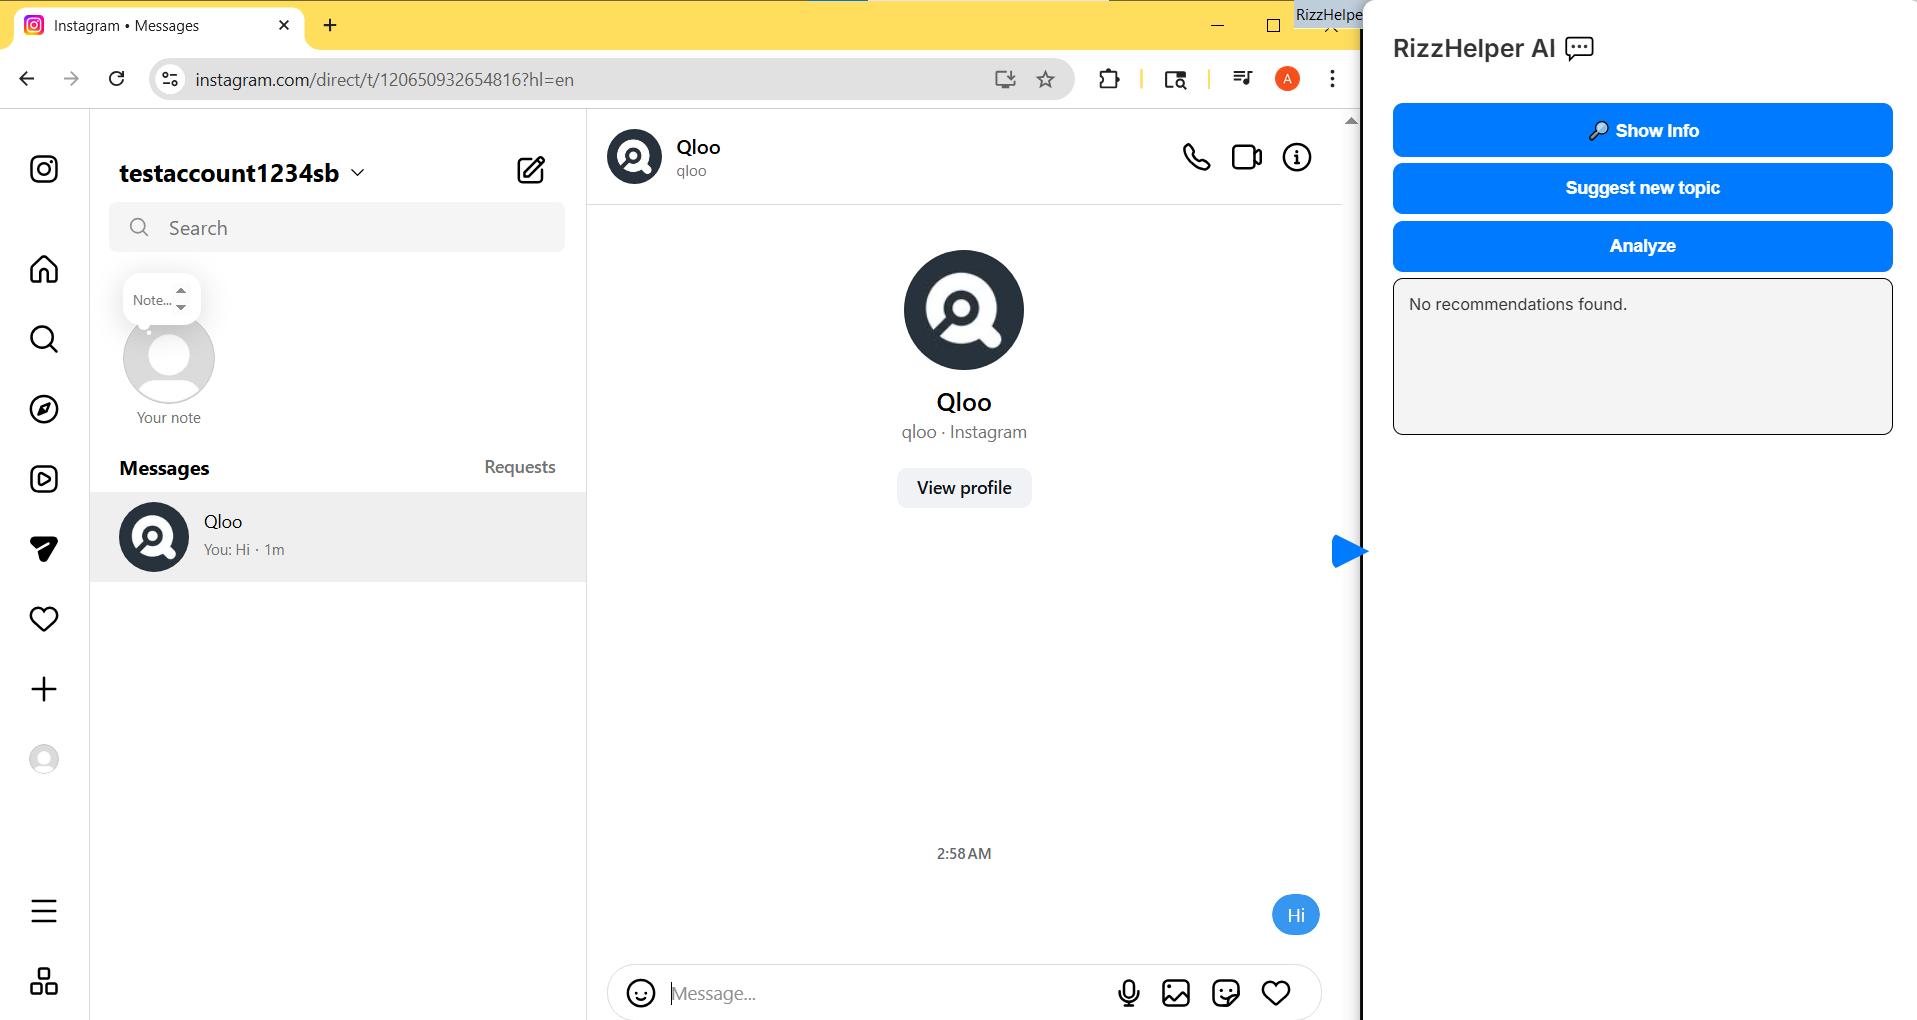This screenshot has height=1020, width=1917.
Task: Open profile avatar in sidebar
Action: click(x=44, y=759)
